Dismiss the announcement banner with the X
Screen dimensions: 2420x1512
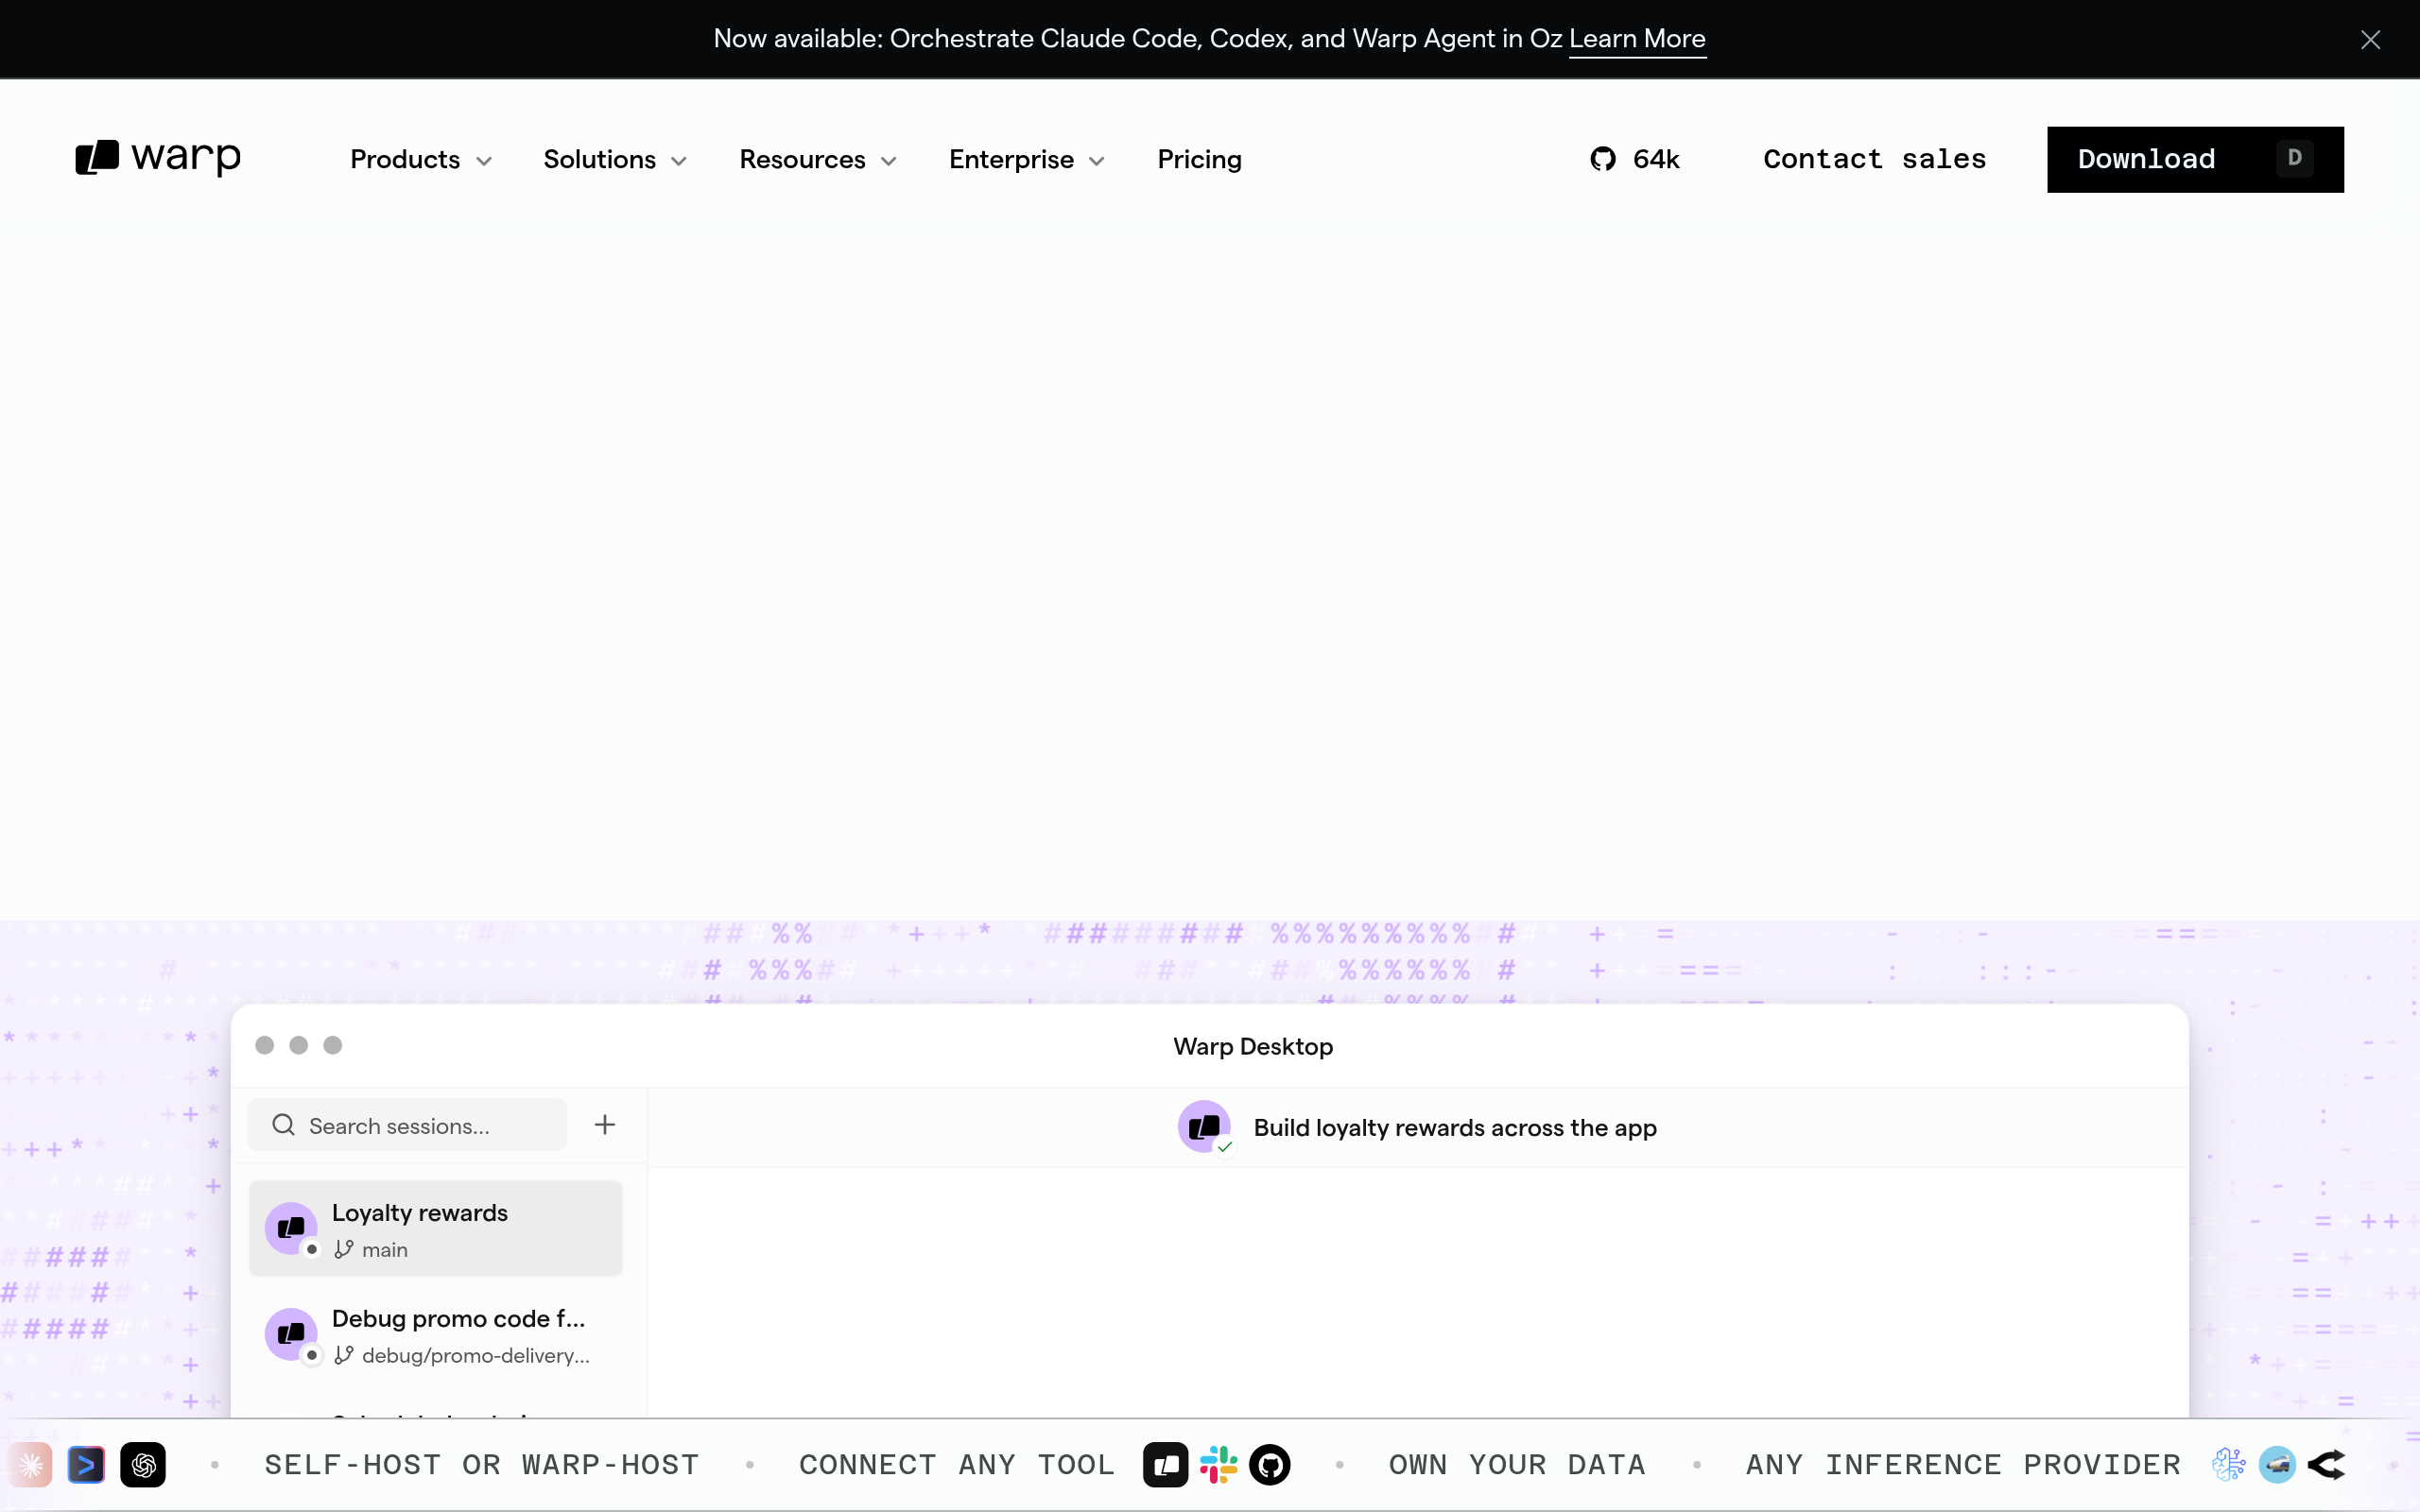click(x=2370, y=40)
